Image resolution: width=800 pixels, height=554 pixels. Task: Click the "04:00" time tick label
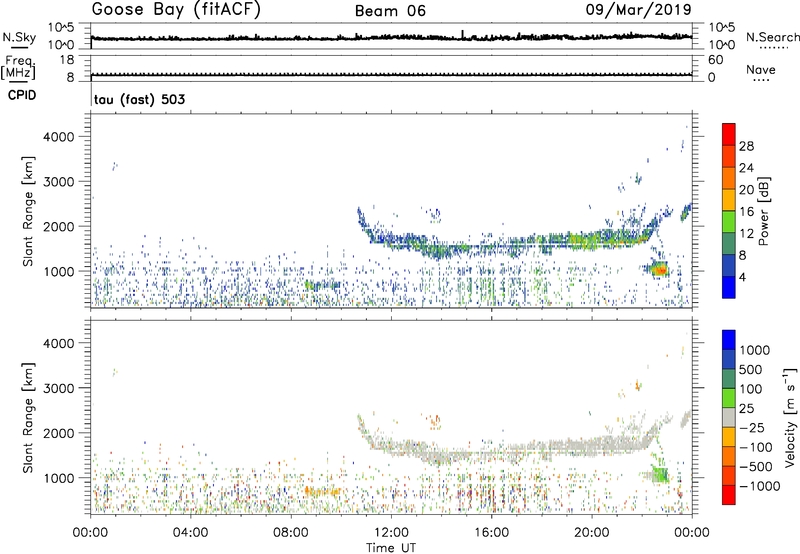click(x=190, y=533)
